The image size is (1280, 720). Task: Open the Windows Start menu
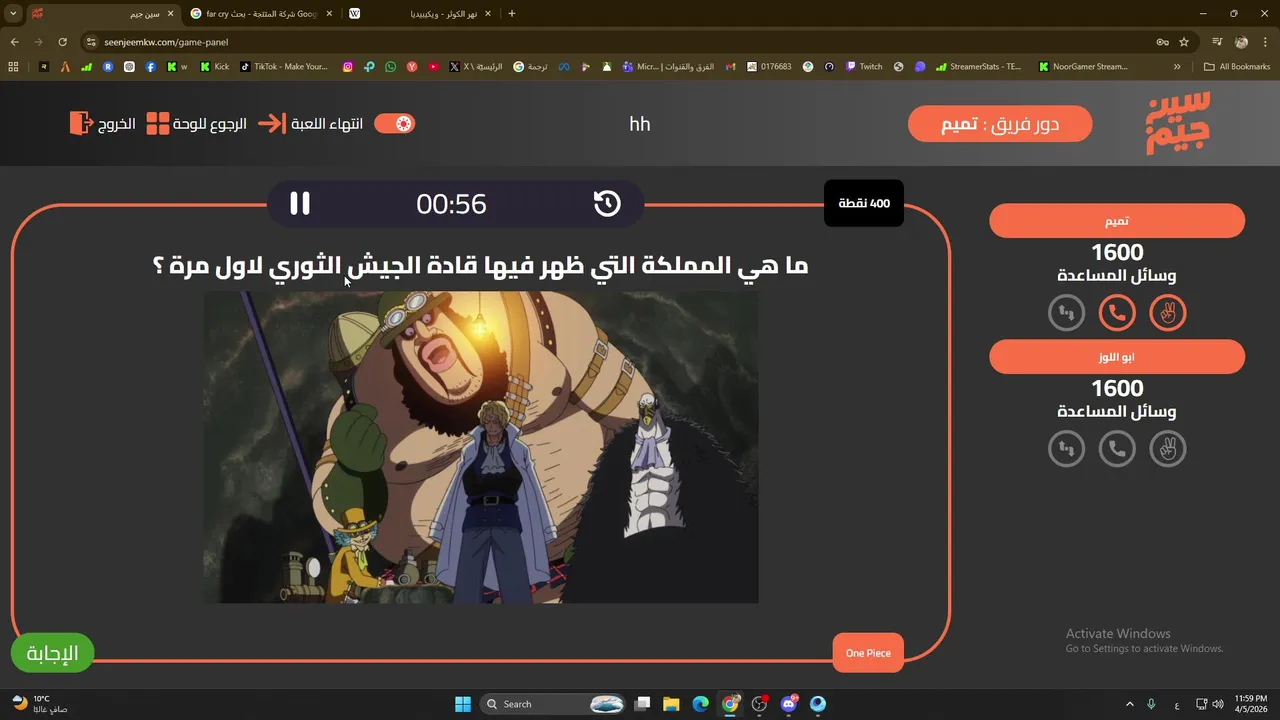coord(463,704)
